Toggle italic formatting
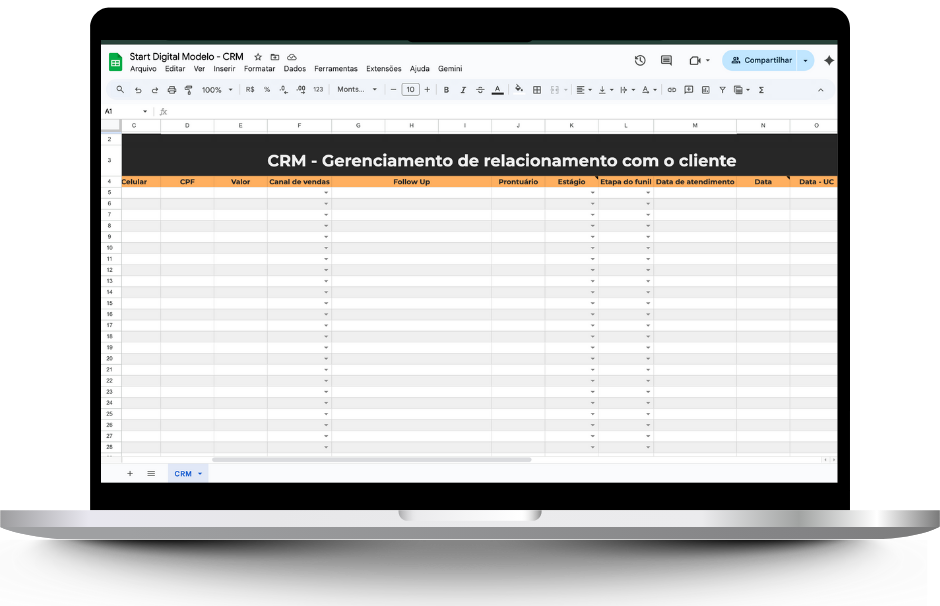 tap(463, 90)
